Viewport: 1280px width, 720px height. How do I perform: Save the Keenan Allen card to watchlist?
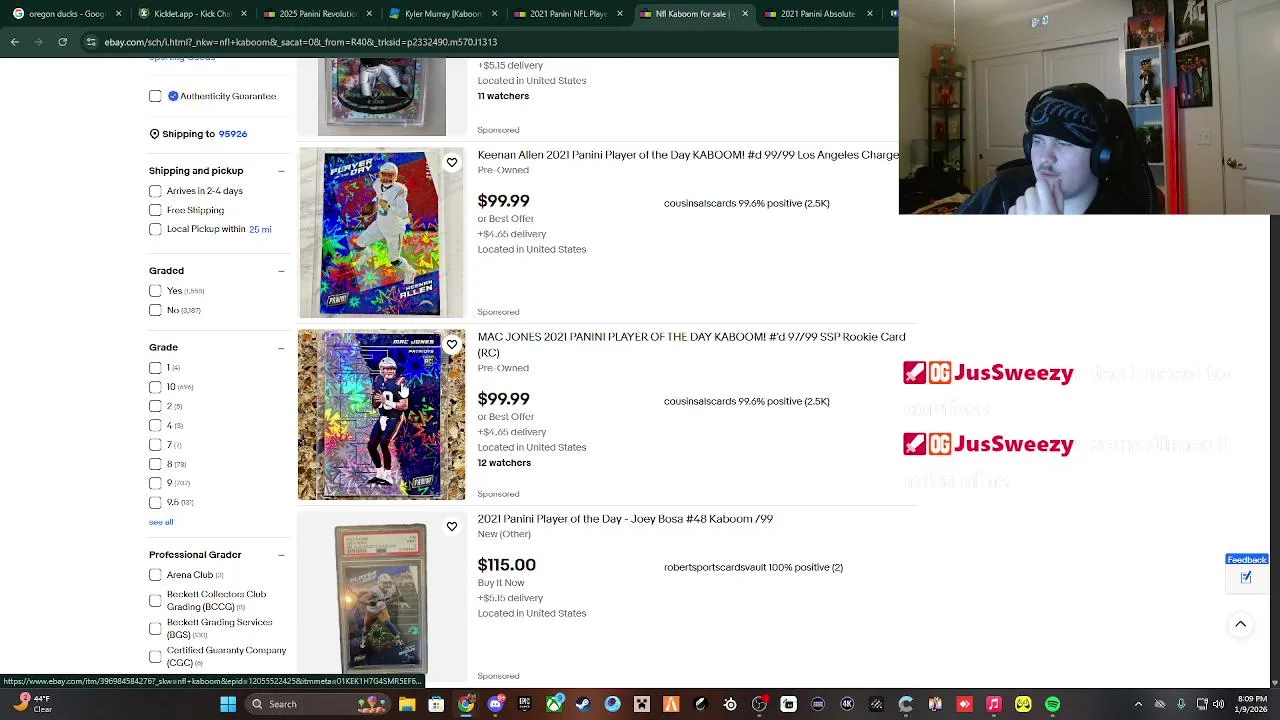pyautogui.click(x=452, y=162)
